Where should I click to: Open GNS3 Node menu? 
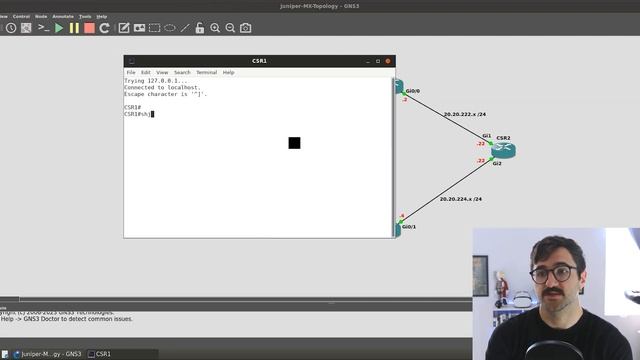point(41,17)
